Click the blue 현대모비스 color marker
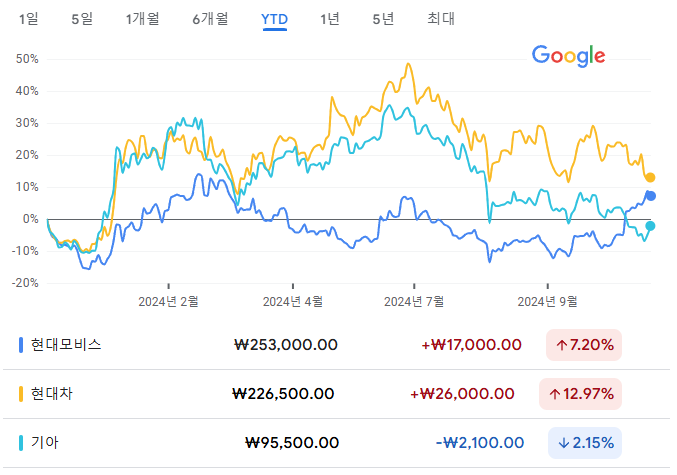Image resolution: width=677 pixels, height=475 pixels. (21, 345)
